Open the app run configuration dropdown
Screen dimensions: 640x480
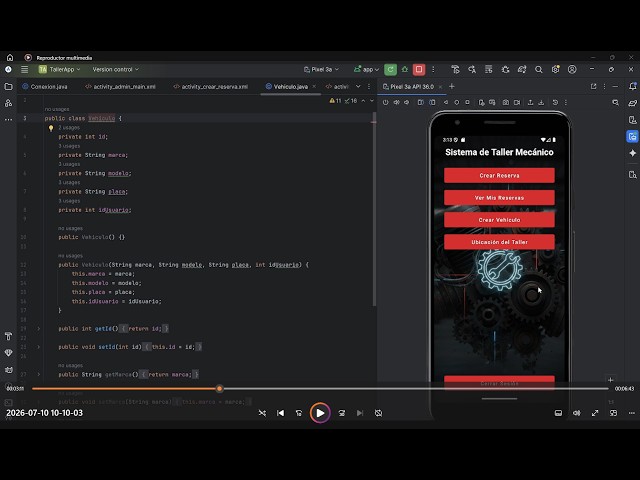(x=367, y=69)
